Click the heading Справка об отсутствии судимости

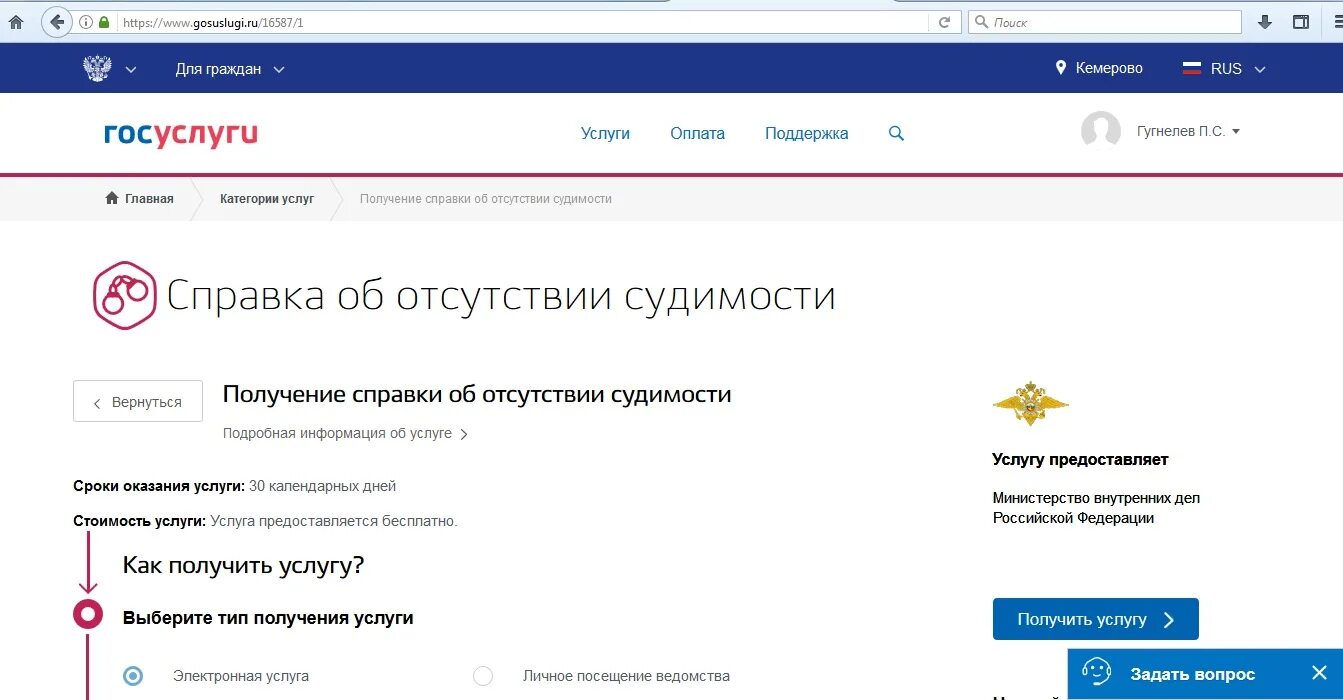pyautogui.click(x=501, y=296)
